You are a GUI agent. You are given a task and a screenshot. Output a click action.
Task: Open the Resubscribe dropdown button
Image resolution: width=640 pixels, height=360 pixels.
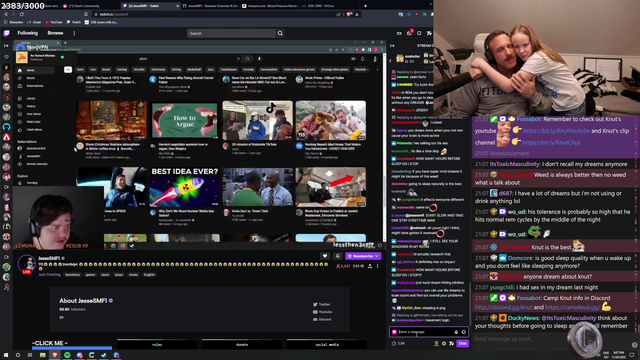[363, 256]
